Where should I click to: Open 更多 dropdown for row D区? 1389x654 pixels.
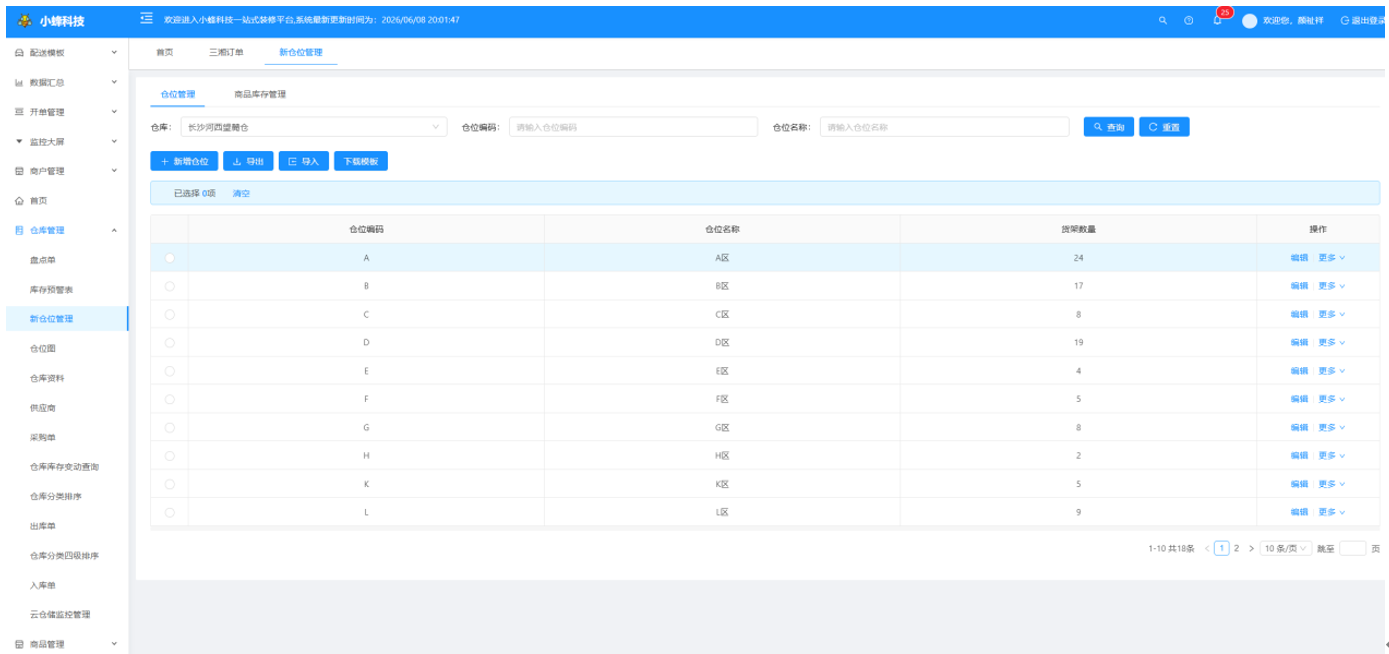pos(1331,343)
